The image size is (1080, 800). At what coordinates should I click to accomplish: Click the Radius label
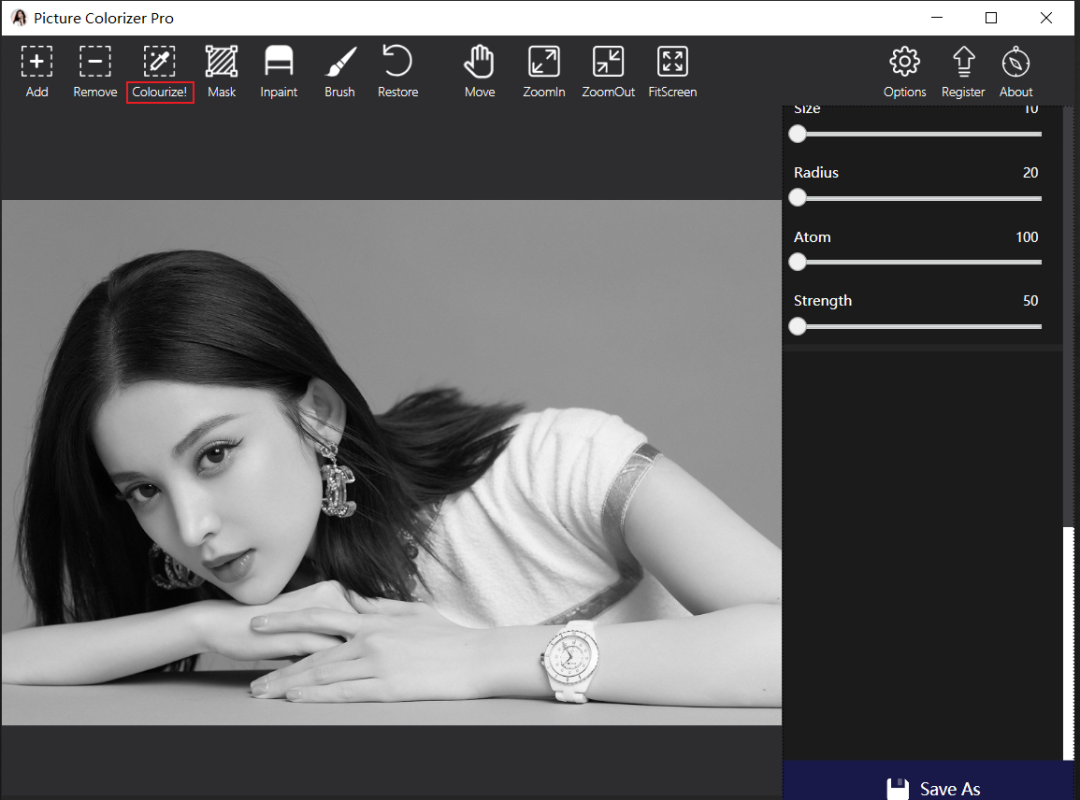coord(816,172)
